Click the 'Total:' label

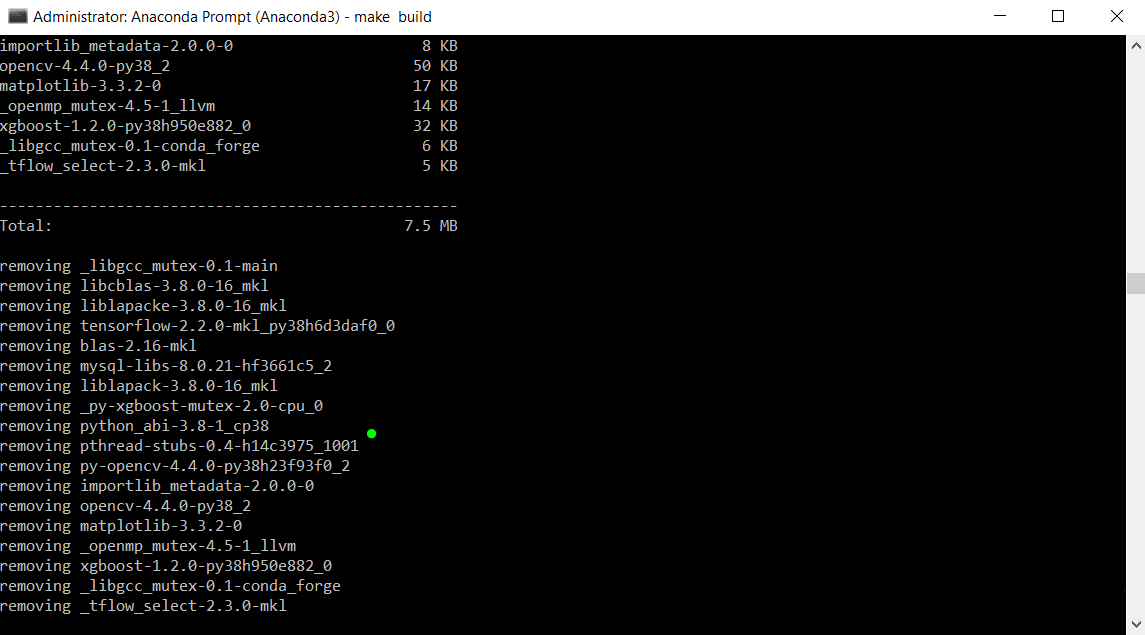click(x=26, y=226)
